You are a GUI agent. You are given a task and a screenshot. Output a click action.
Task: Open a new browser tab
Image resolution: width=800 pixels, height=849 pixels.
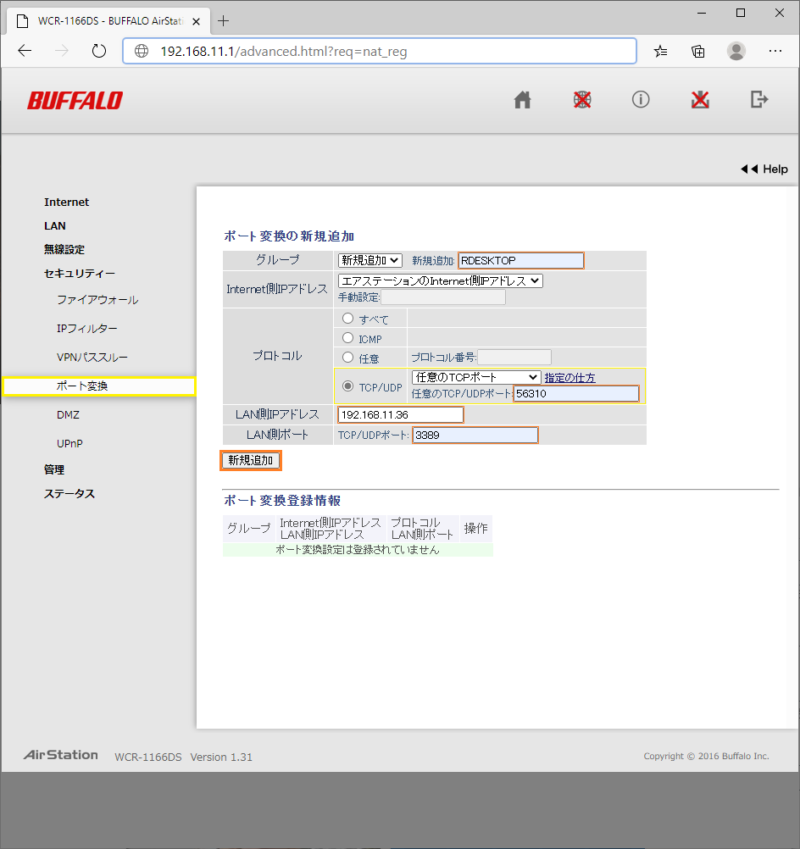(223, 21)
